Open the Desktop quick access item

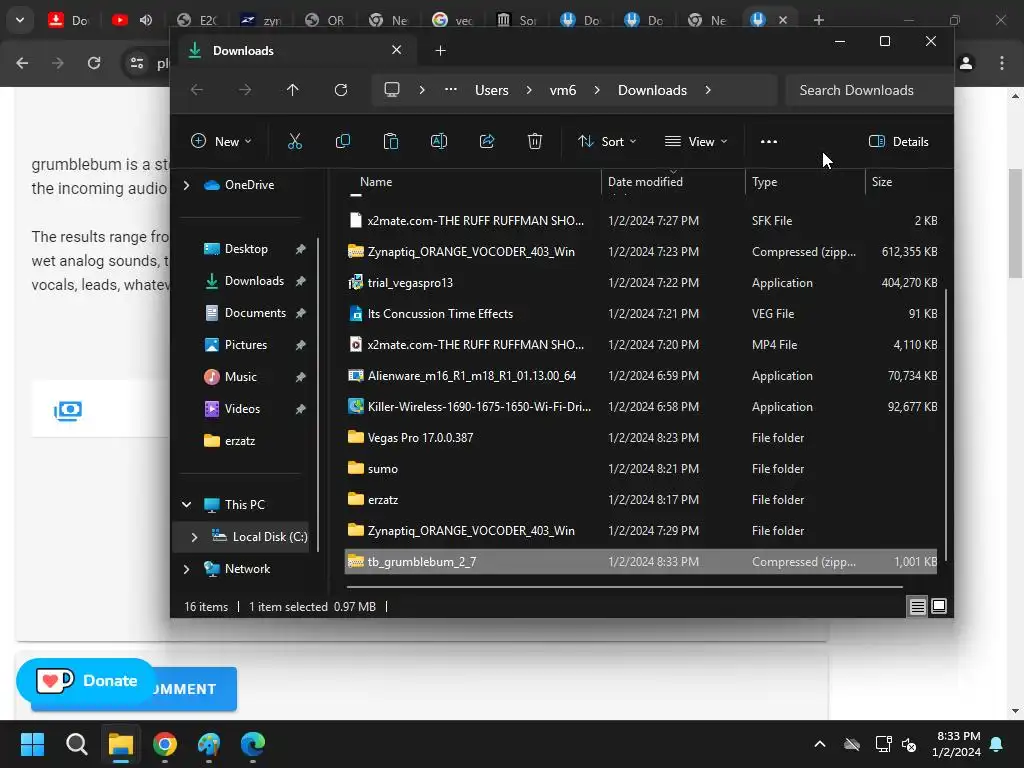click(x=246, y=249)
